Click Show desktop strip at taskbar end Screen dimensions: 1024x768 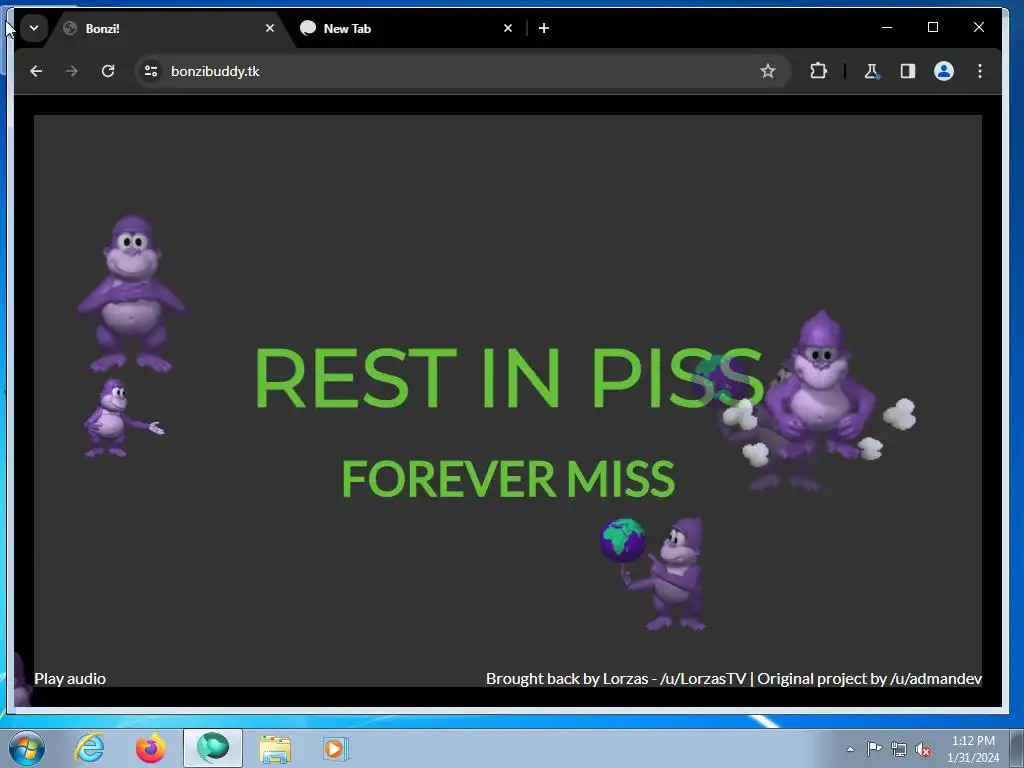1017,748
